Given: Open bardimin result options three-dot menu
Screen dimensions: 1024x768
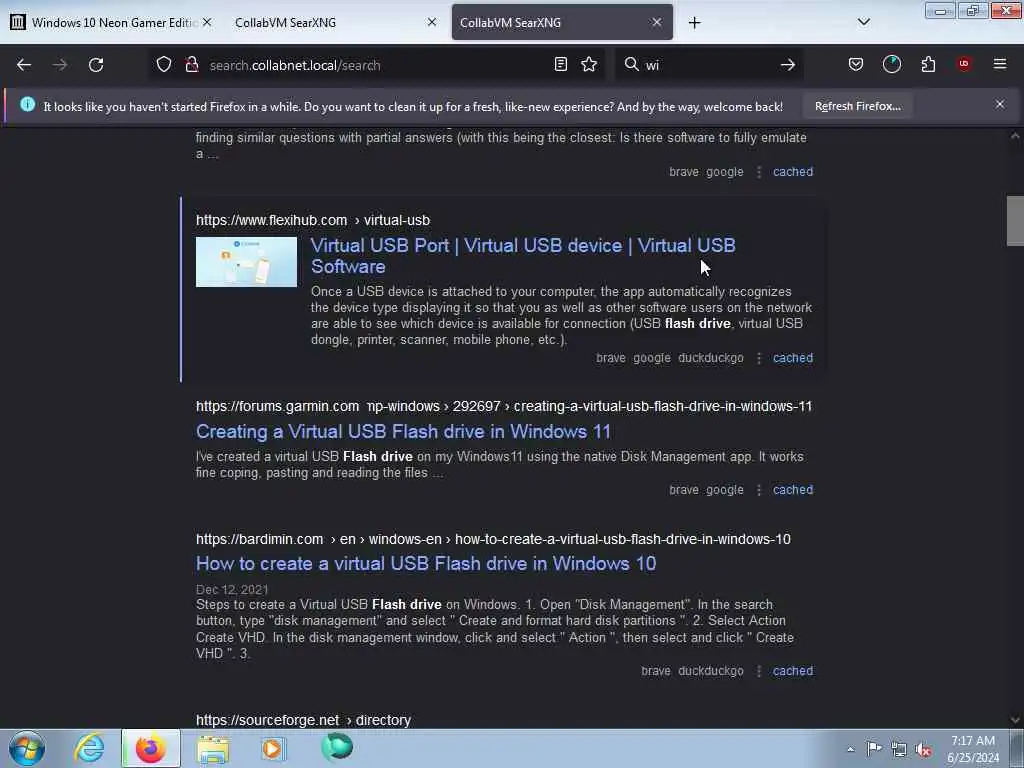Looking at the screenshot, I should 758,671.
